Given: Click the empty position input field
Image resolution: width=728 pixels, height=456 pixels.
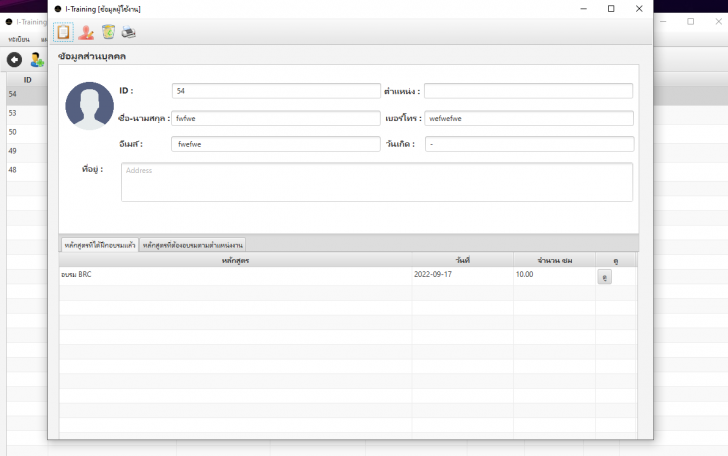Looking at the screenshot, I should pyautogui.click(x=528, y=91).
